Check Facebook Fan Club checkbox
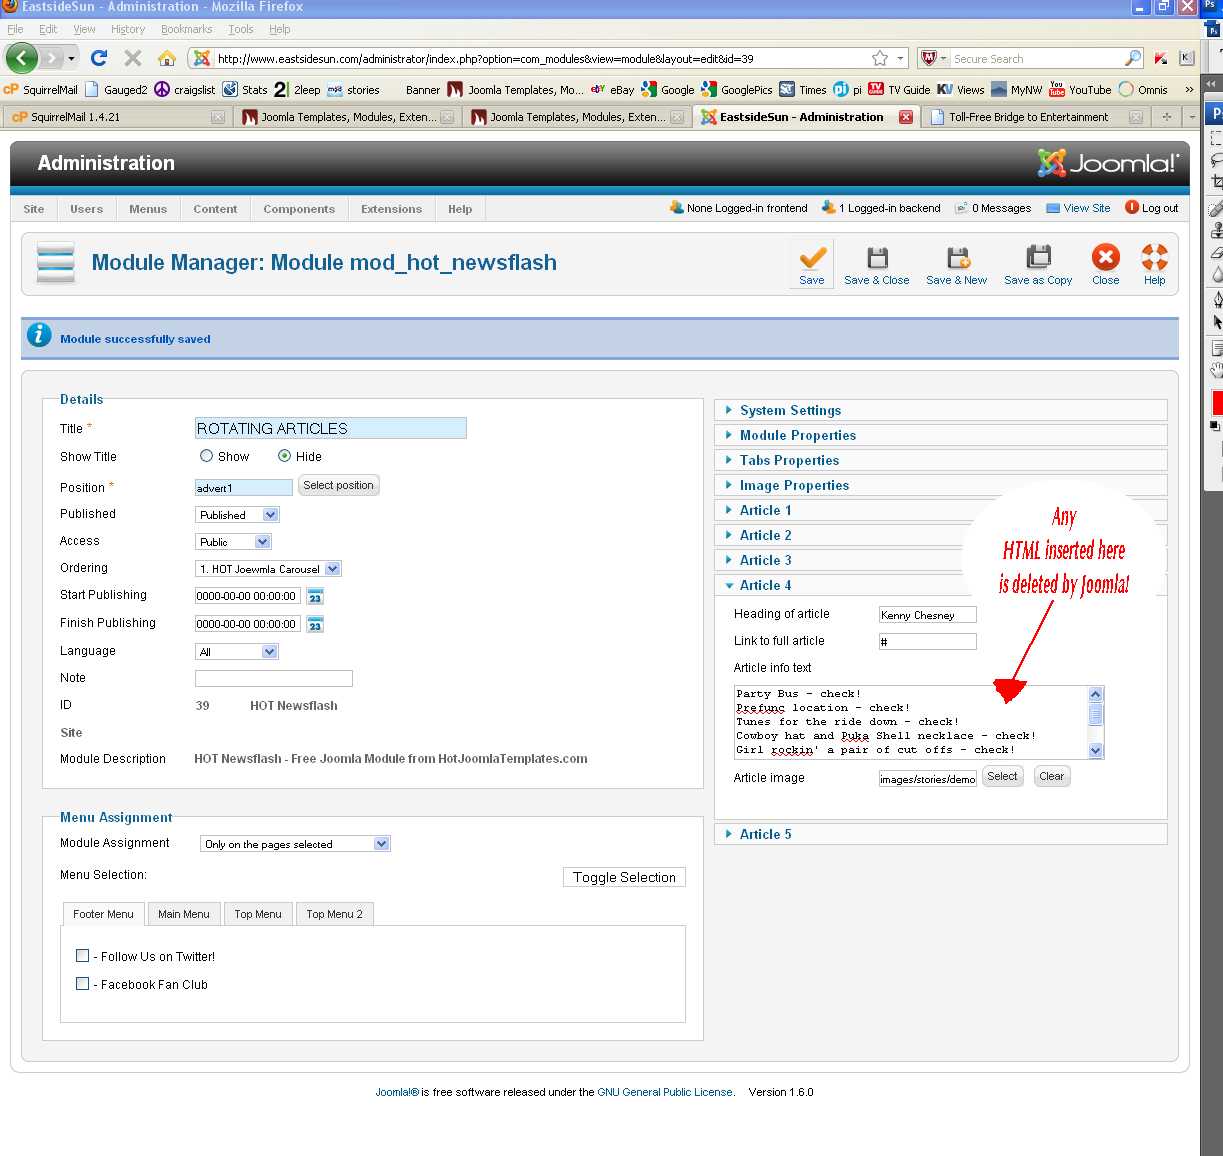 pyautogui.click(x=83, y=984)
